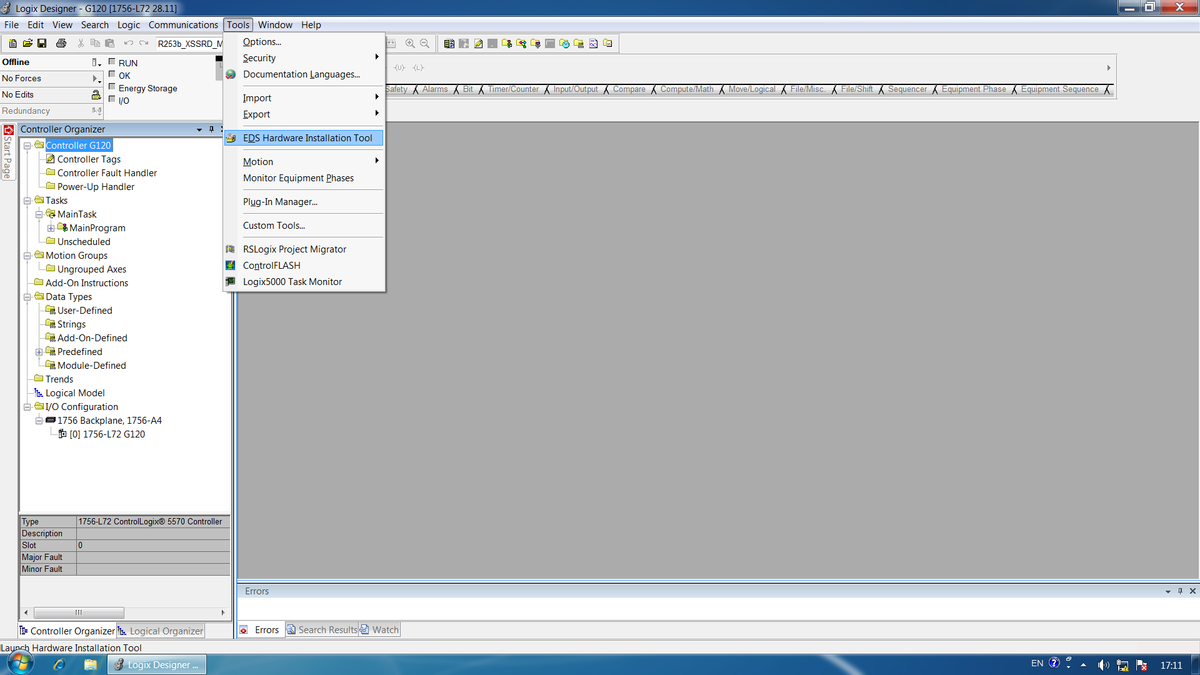Expand the MainProgram tree node
This screenshot has height=675, width=1200.
(x=51, y=228)
